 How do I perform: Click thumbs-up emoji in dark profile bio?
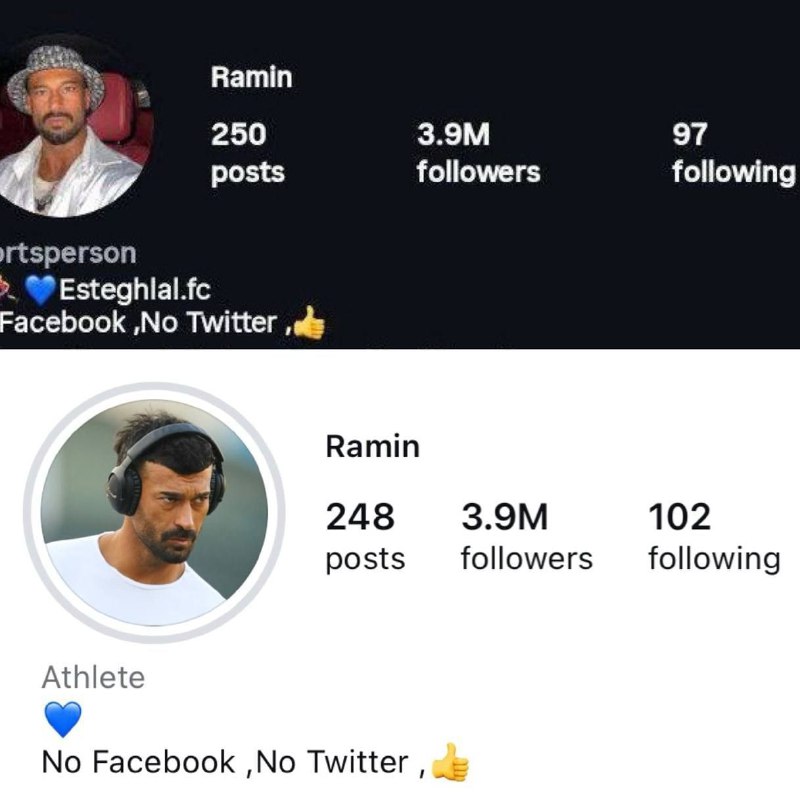[x=309, y=321]
